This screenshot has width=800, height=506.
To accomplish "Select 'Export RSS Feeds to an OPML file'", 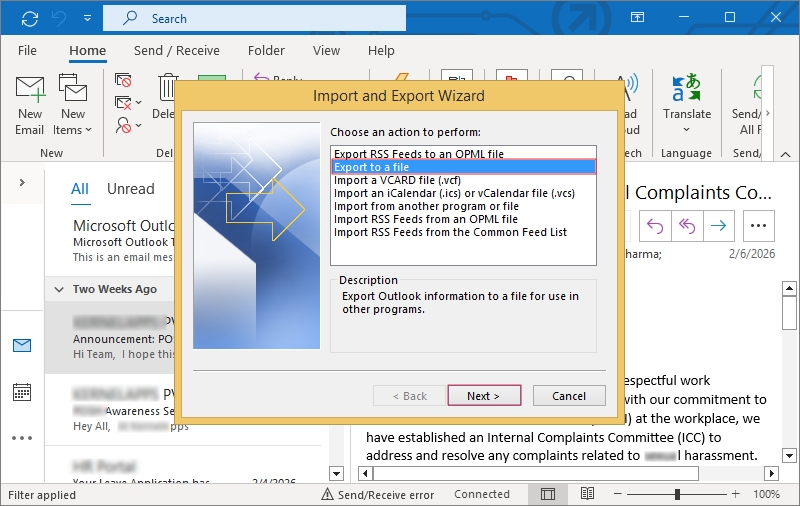I will pos(463,154).
